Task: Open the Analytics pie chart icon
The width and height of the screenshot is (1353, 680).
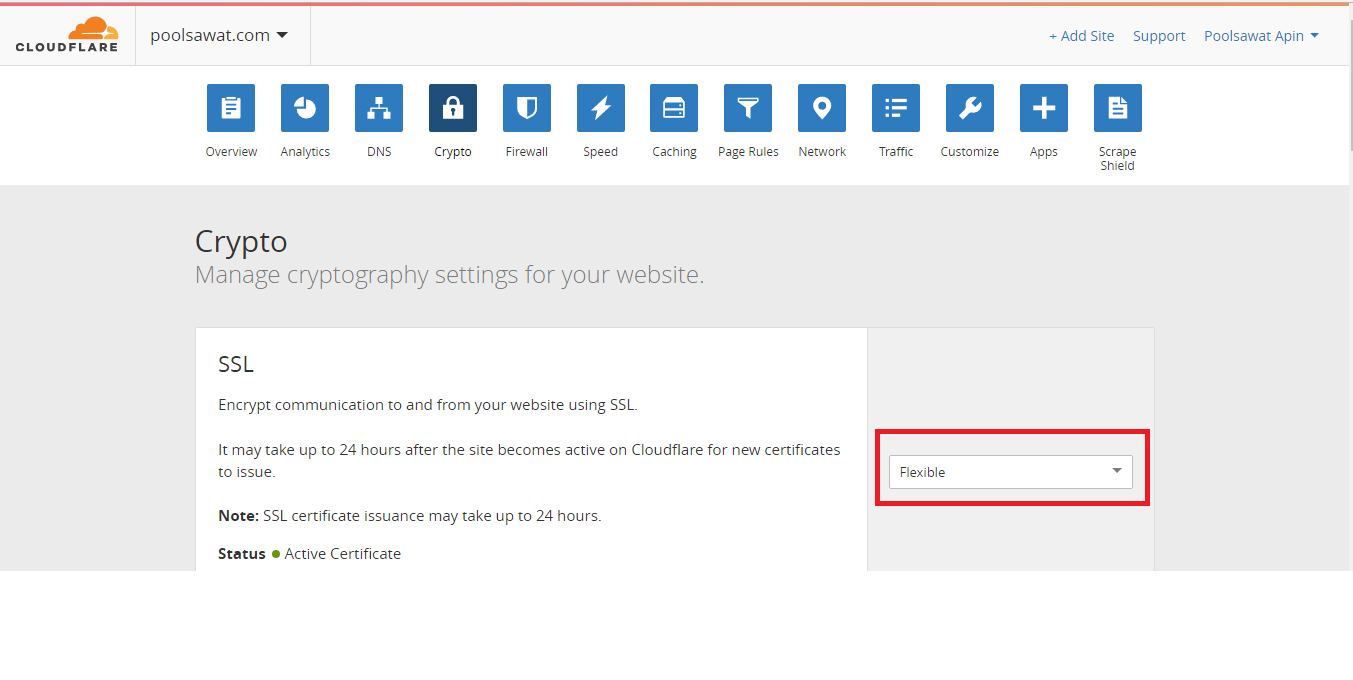Action: click(305, 108)
